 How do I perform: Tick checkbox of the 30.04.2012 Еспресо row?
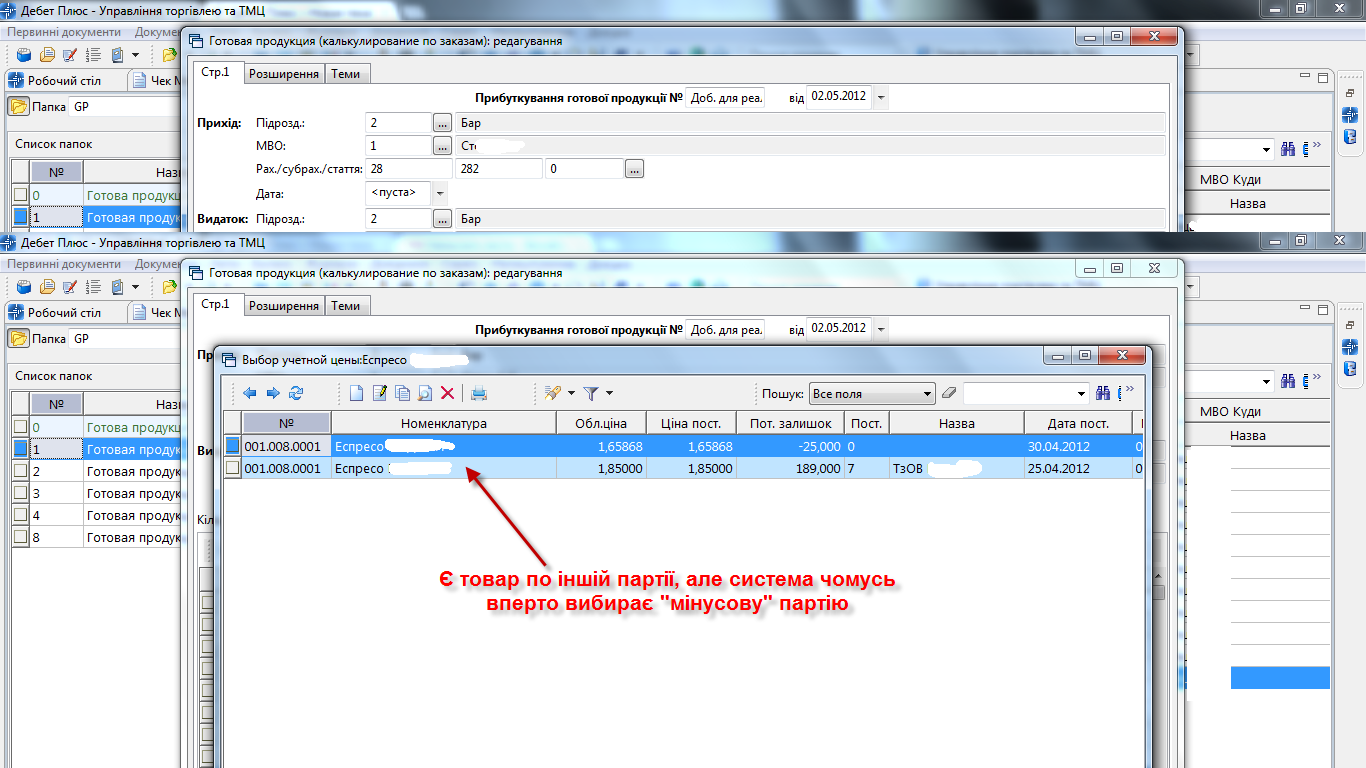(232, 446)
